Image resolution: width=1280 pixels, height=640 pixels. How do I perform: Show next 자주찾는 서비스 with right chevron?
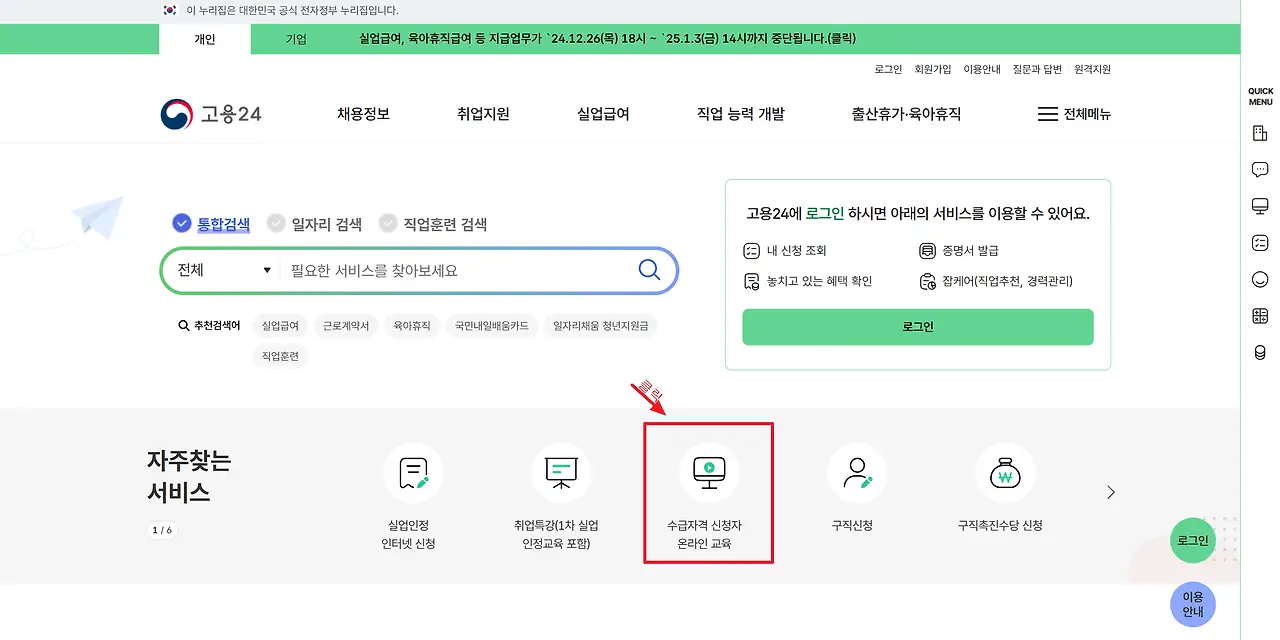(x=1110, y=492)
